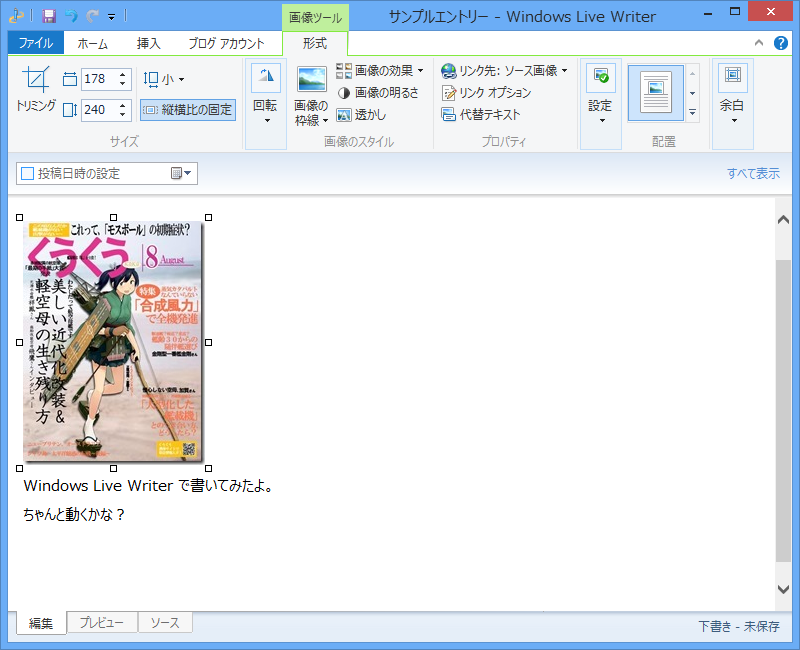800x650 pixels.
Task: Open the settings (設定) button
Action: tap(600, 95)
